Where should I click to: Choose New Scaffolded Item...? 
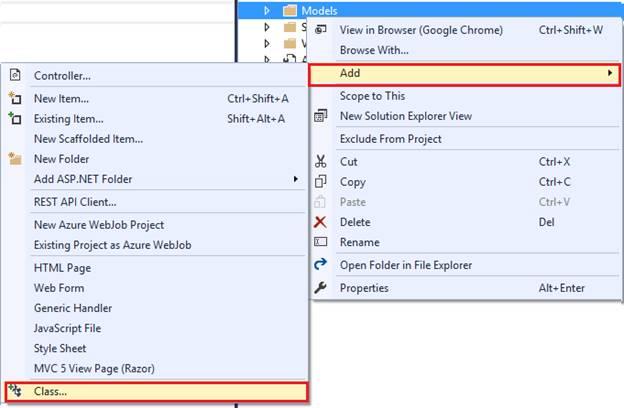[x=88, y=139]
